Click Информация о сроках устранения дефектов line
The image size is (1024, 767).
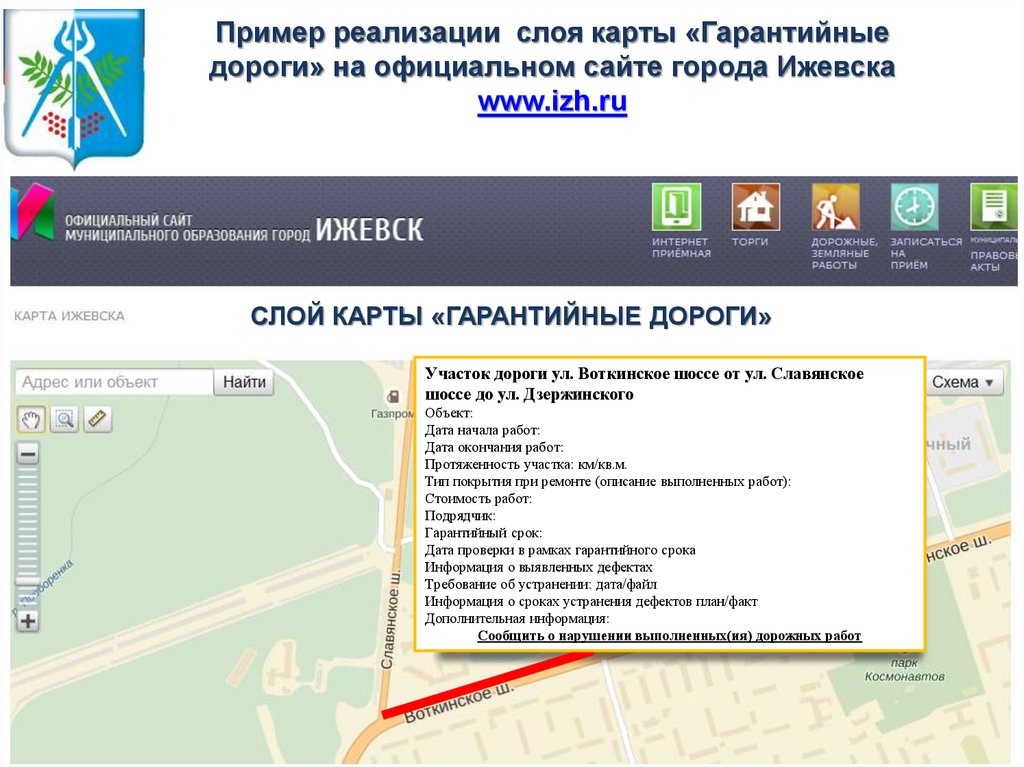[591, 602]
